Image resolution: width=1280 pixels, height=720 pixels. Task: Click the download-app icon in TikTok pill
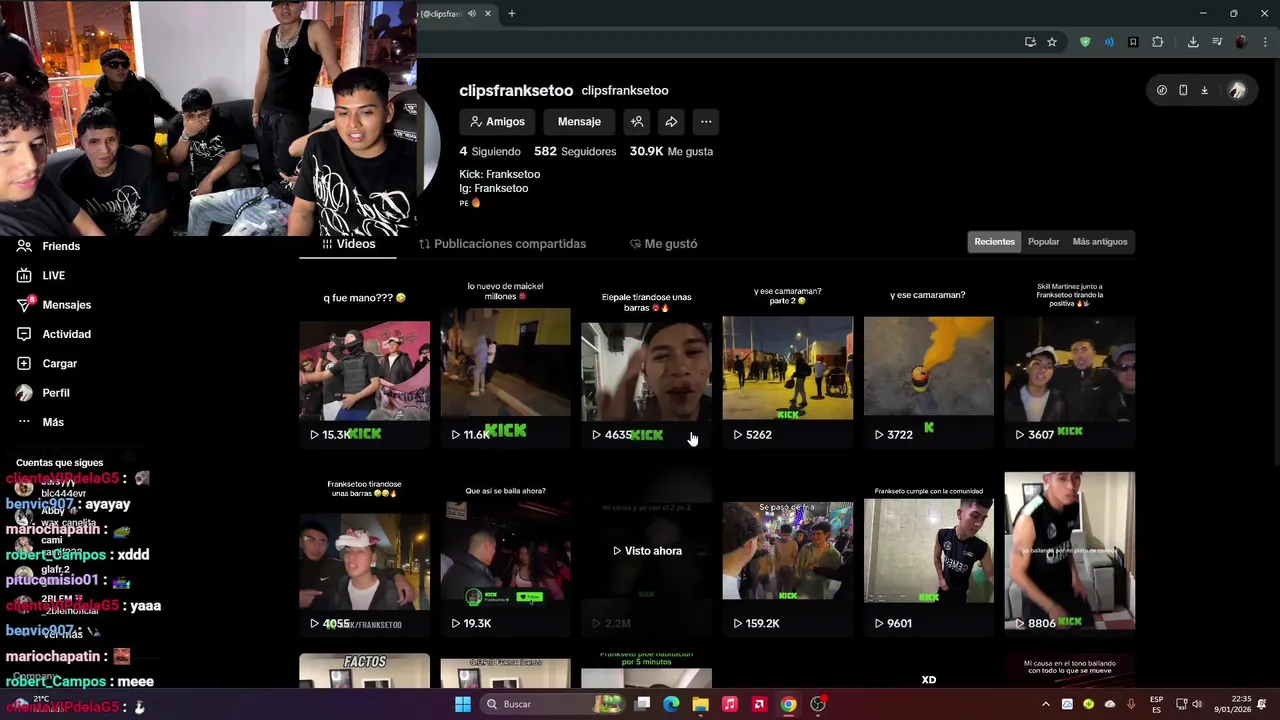1204,90
